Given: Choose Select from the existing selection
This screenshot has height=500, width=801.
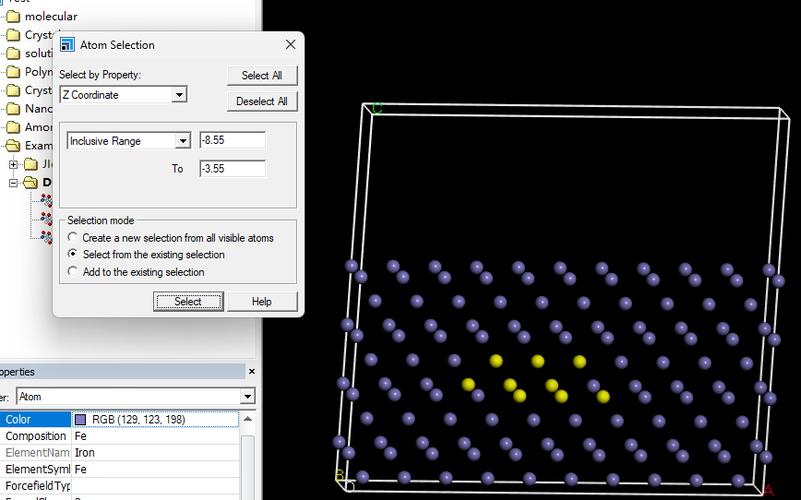Looking at the screenshot, I should (72, 255).
